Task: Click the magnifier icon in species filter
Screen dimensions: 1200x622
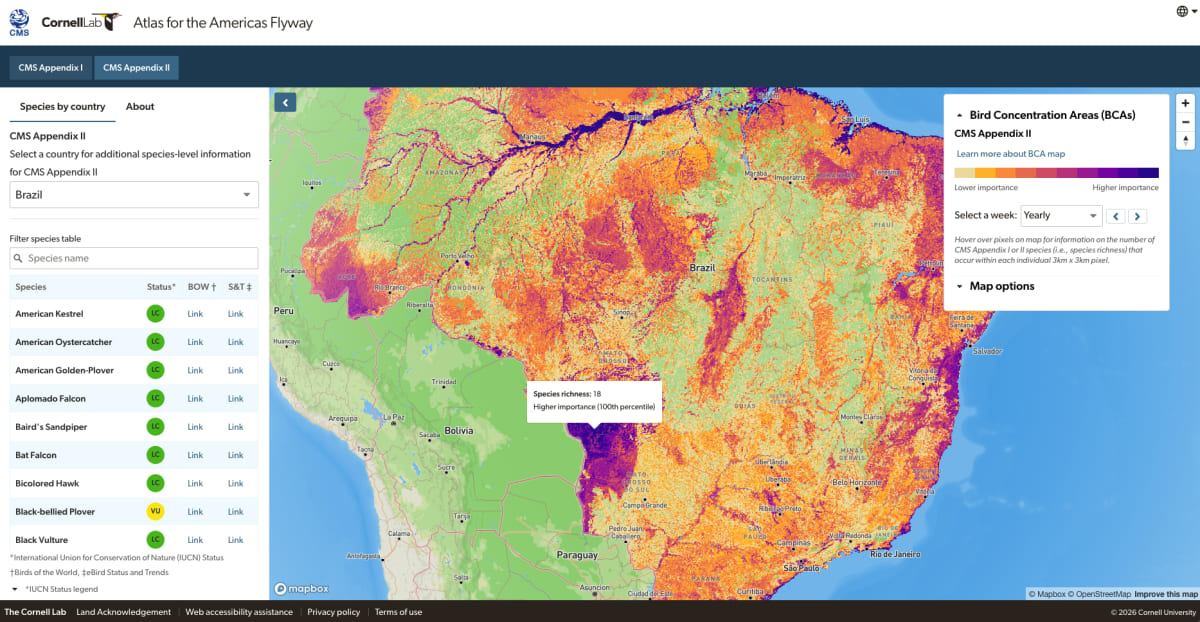Action: coord(19,258)
